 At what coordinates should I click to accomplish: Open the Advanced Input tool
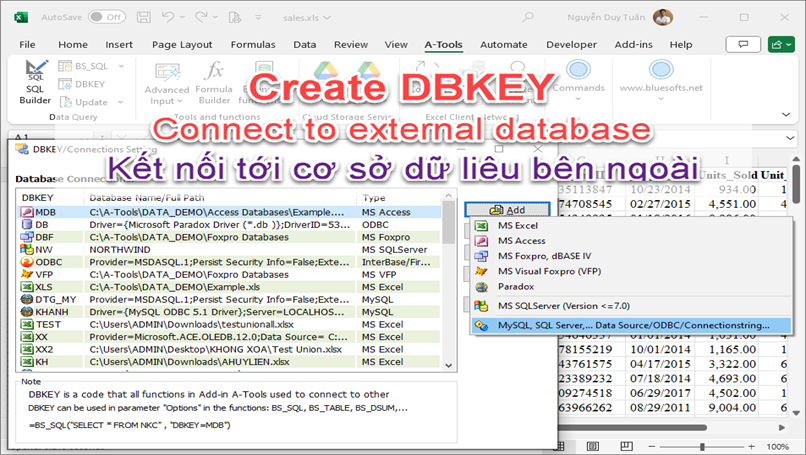[167, 83]
